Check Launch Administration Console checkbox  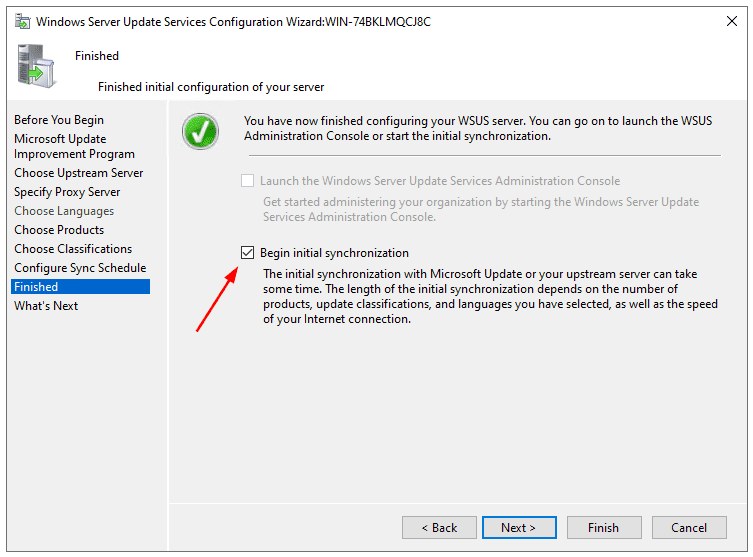pyautogui.click(x=247, y=181)
